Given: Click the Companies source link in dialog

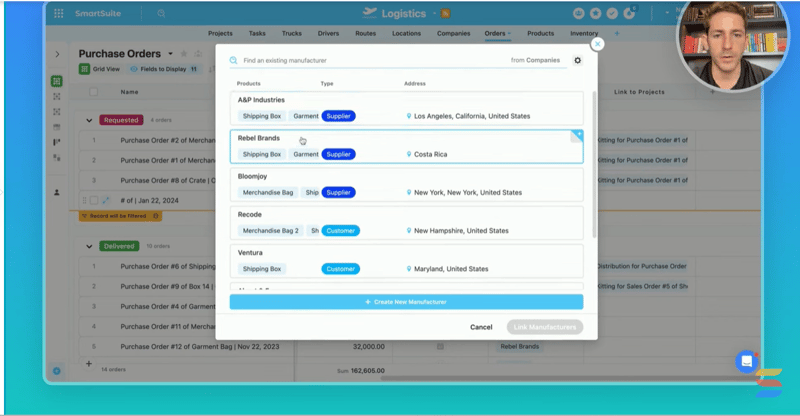Looking at the screenshot, I should (x=543, y=60).
